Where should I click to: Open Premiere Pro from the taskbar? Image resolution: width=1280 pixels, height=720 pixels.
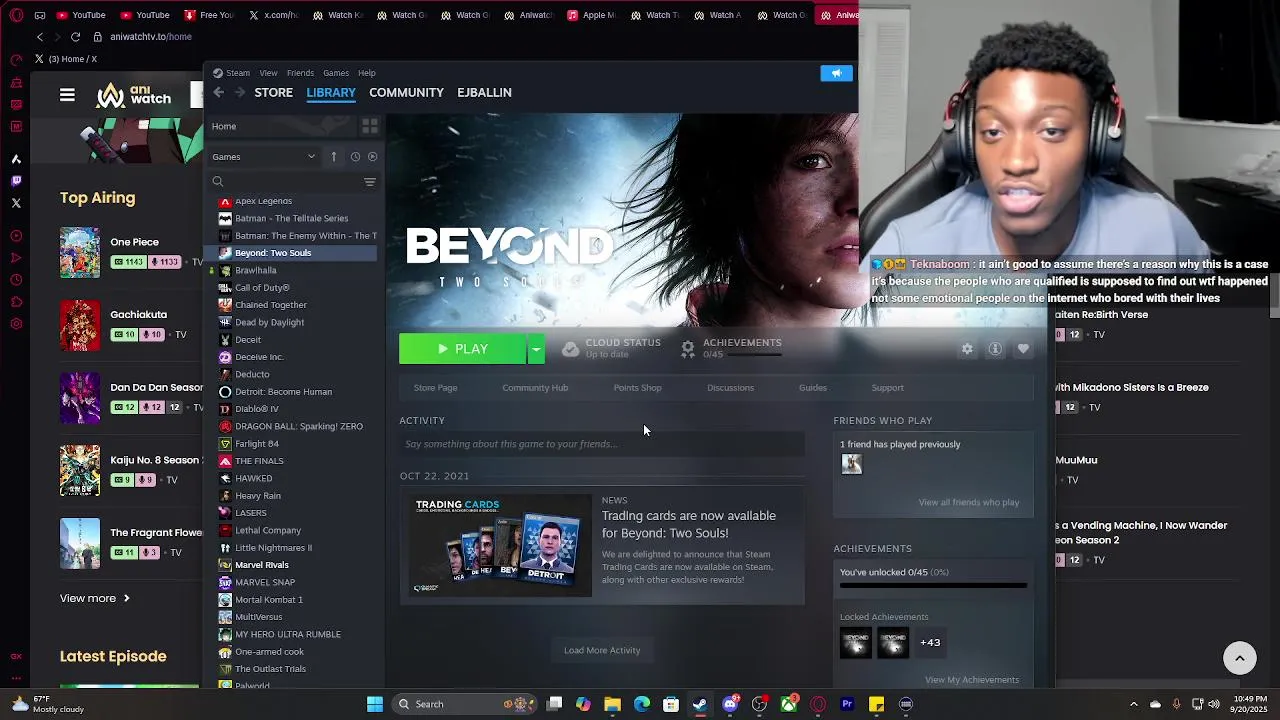[847, 704]
